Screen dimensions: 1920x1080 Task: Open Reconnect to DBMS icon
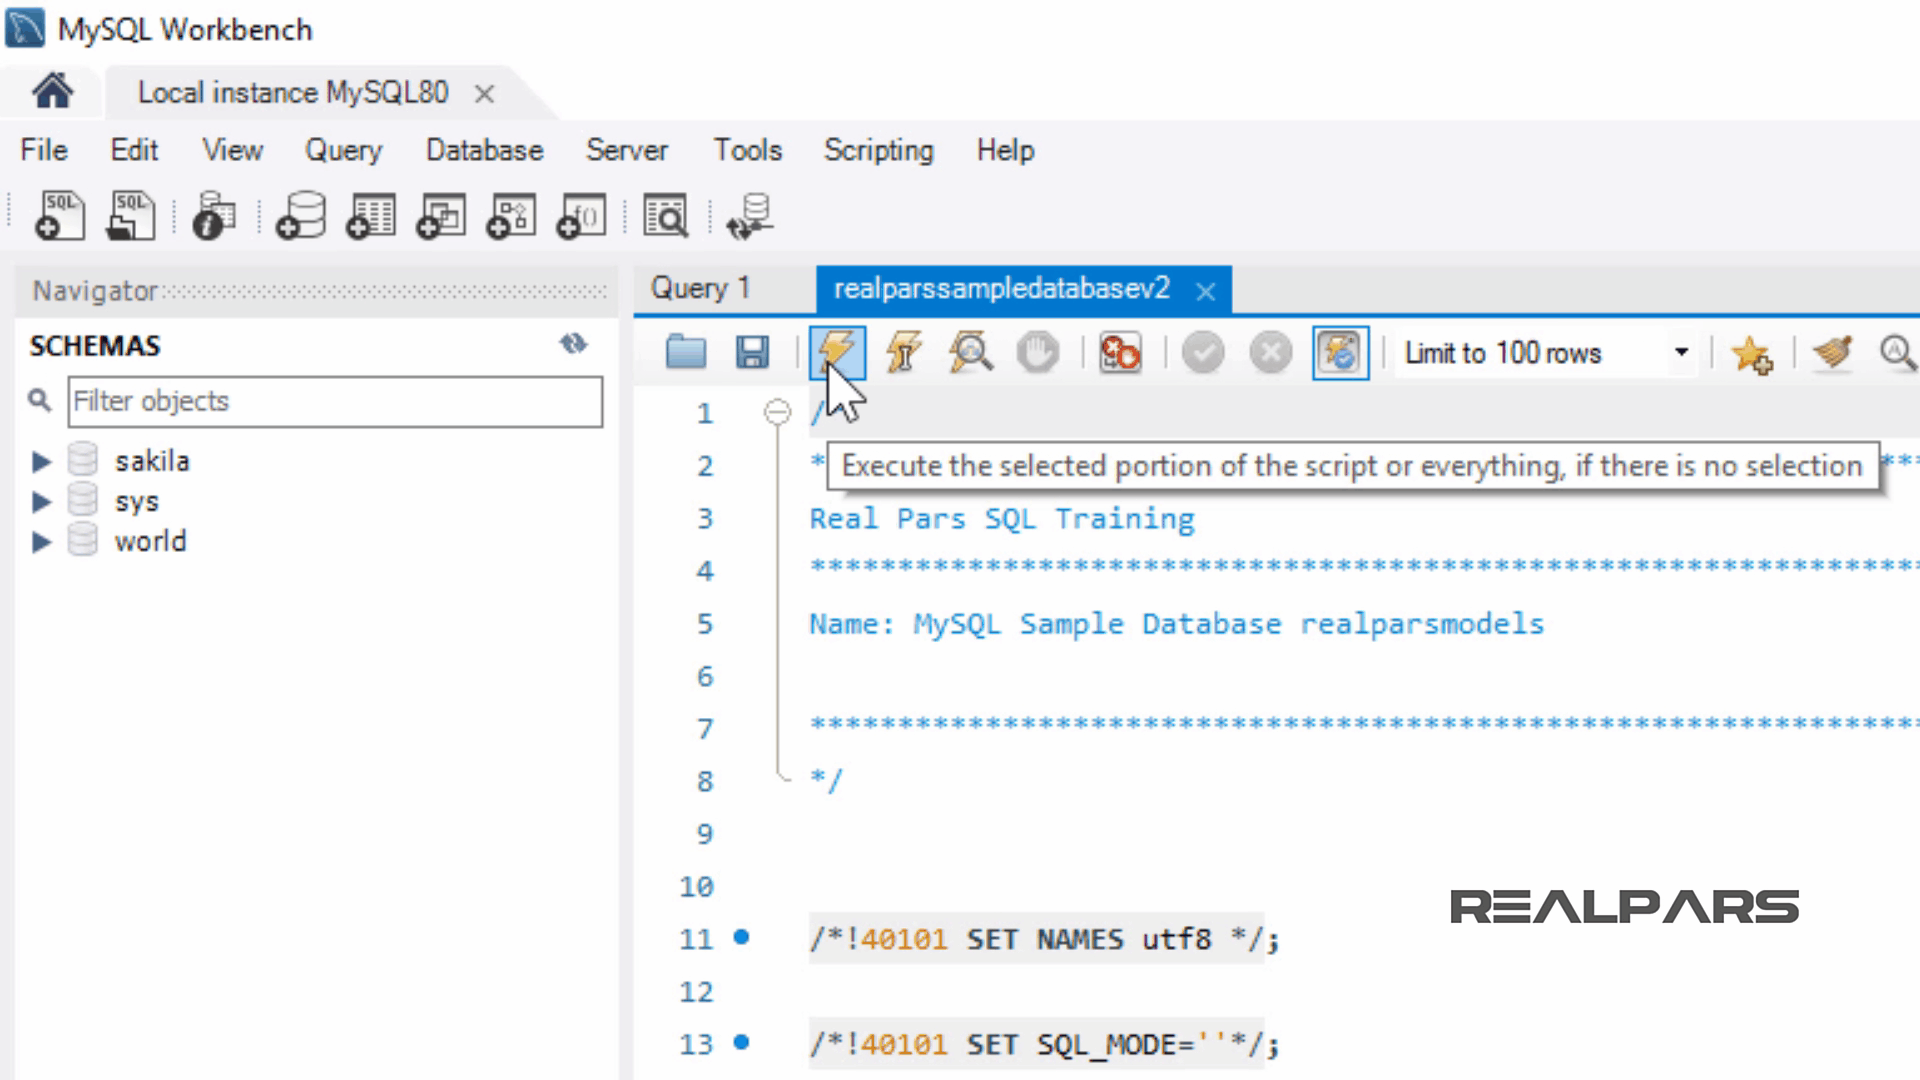pyautogui.click(x=750, y=216)
